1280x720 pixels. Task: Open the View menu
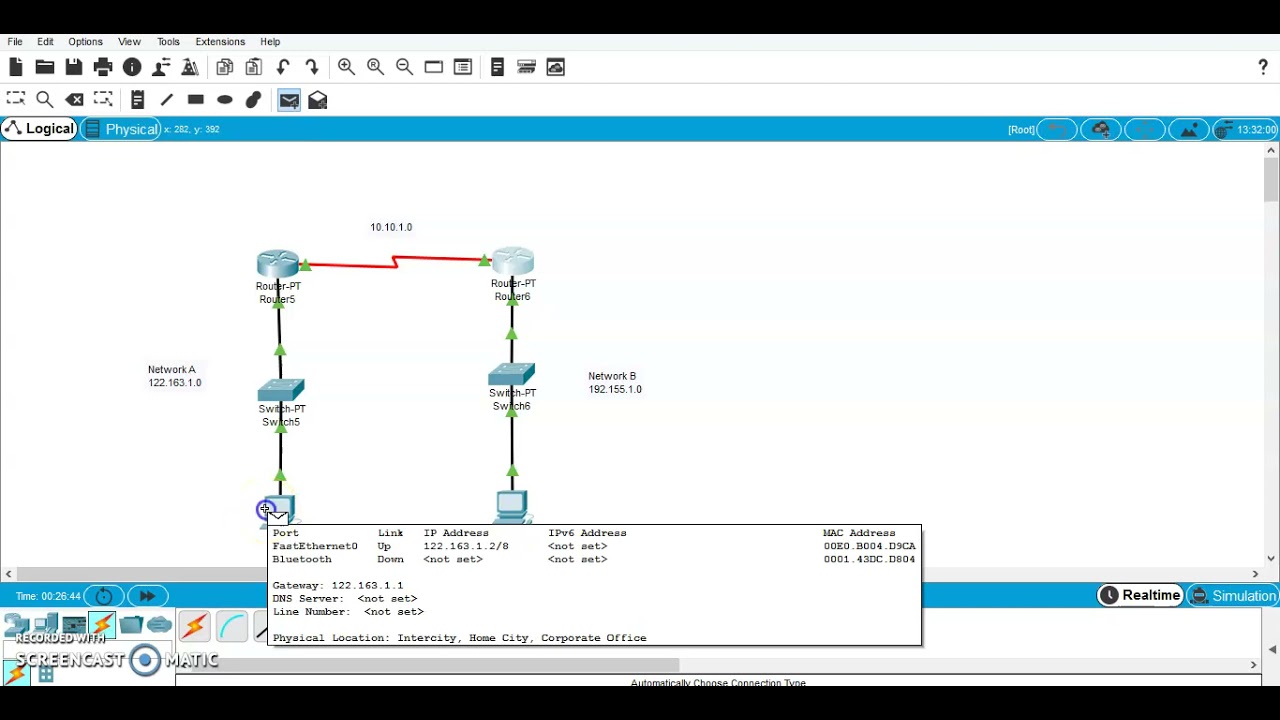pos(129,42)
